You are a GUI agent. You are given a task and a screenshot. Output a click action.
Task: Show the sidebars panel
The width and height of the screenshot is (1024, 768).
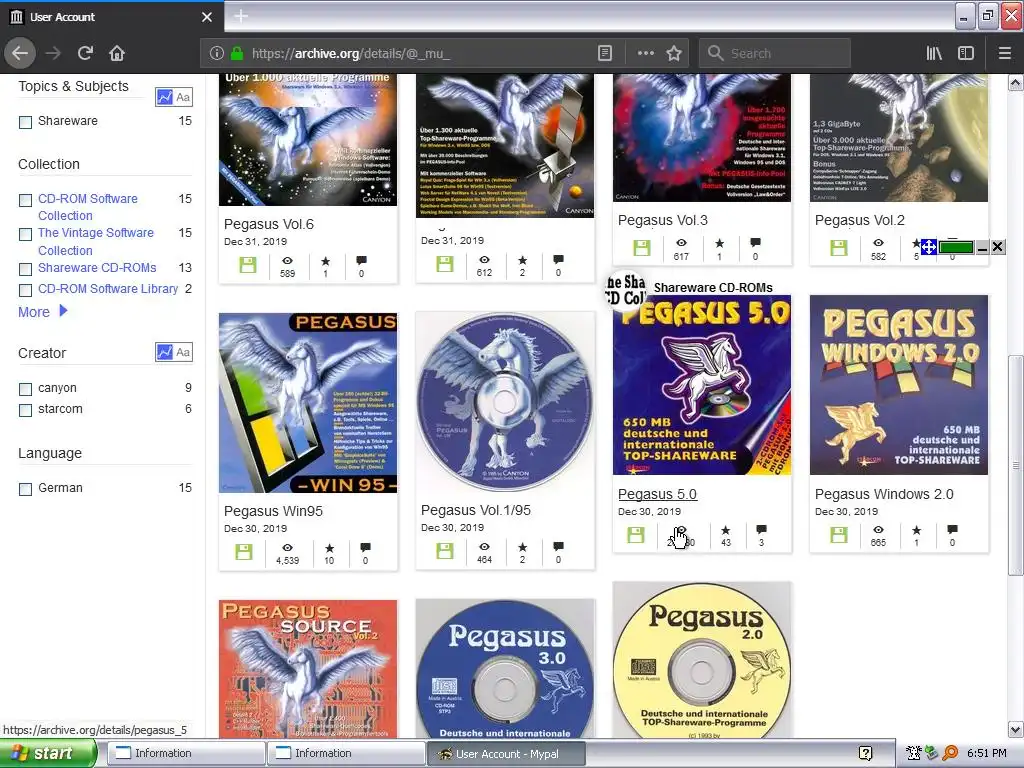(x=966, y=53)
